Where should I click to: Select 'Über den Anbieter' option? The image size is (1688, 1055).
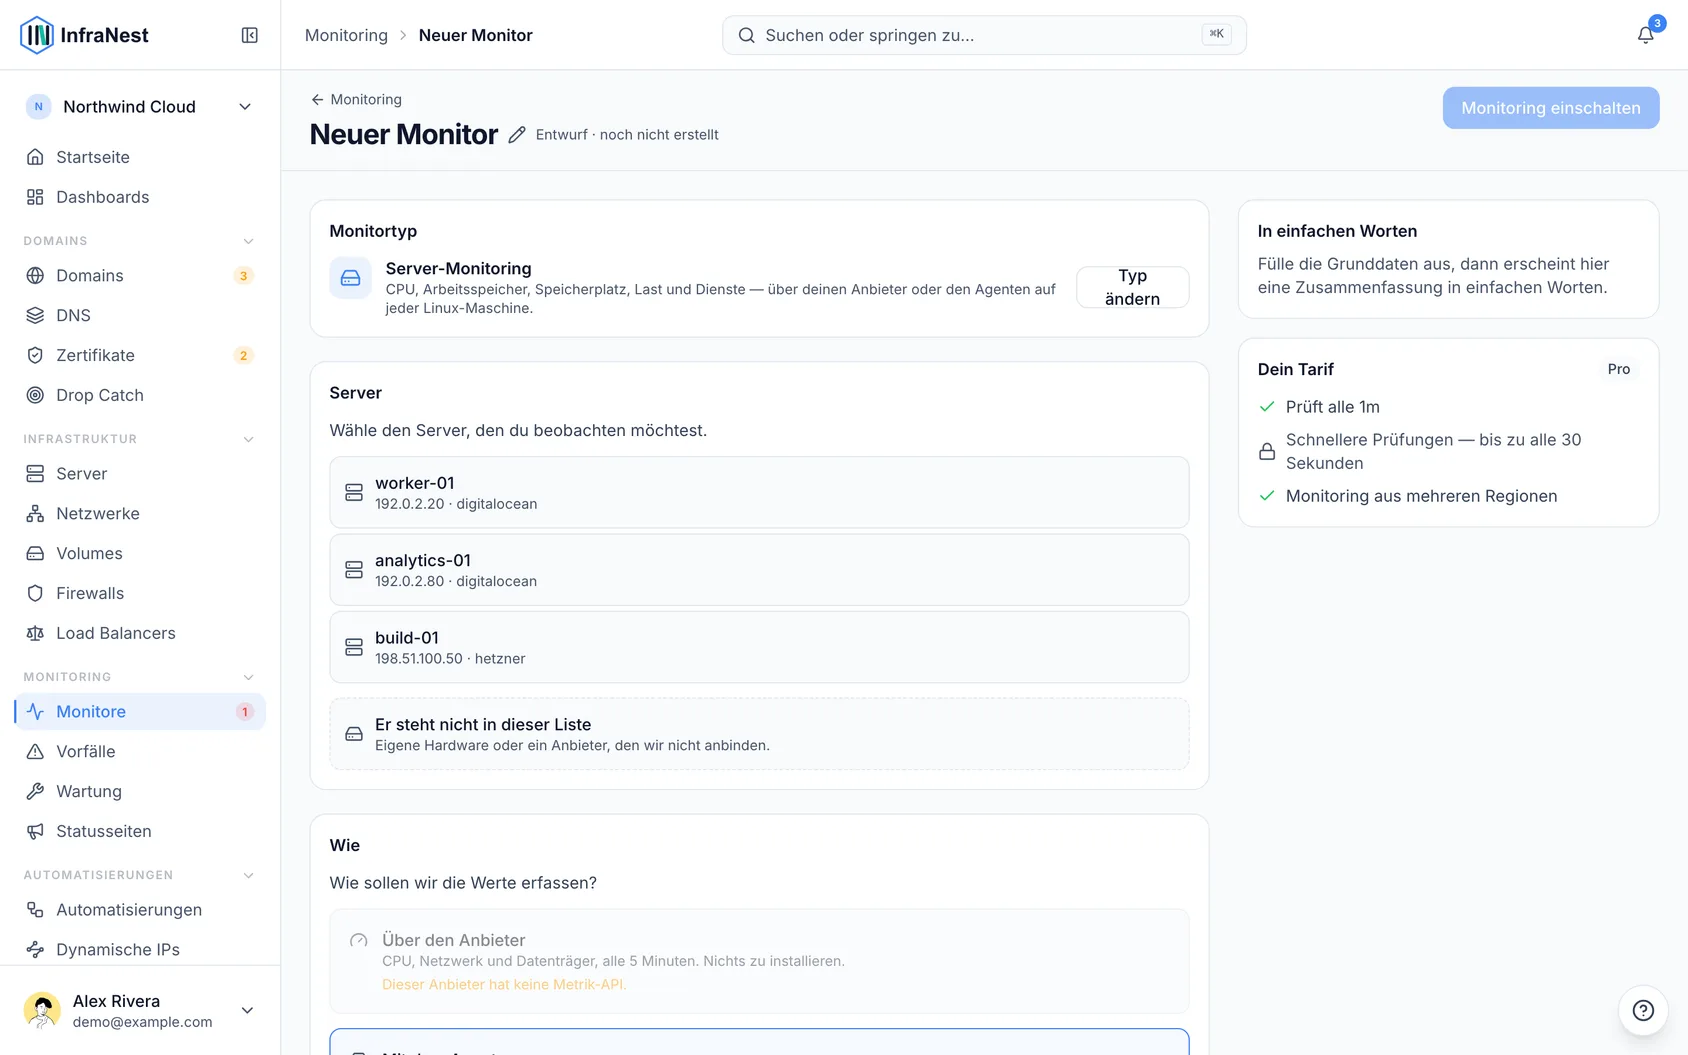[x=759, y=961]
